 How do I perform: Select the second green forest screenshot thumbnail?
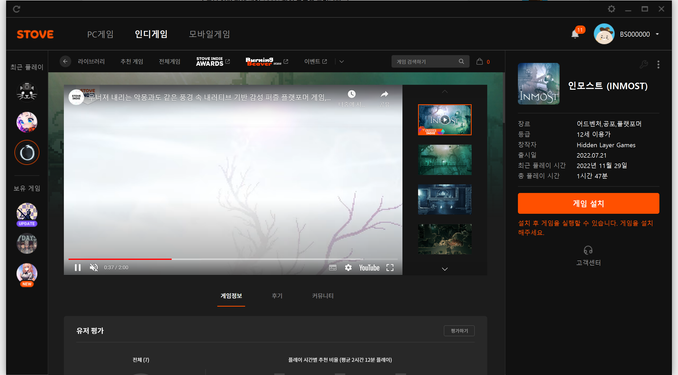click(445, 160)
